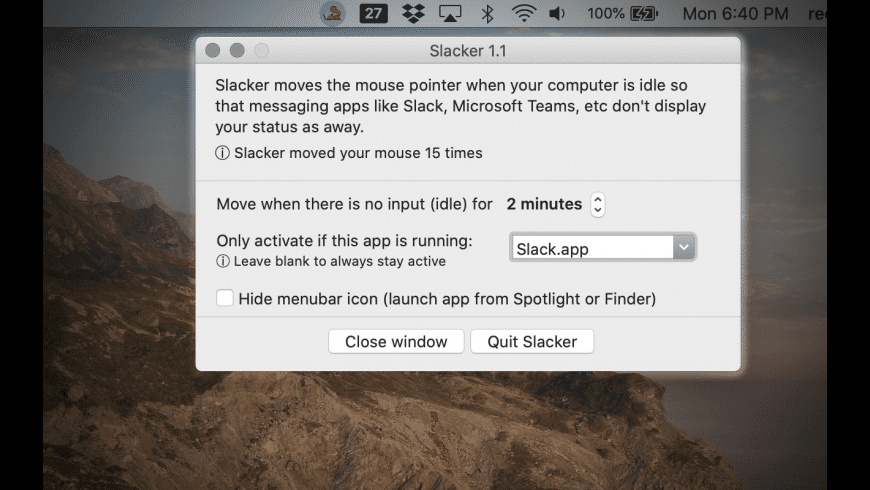Open the AirPlay display menubar icon
870x490 pixels.
tap(450, 13)
